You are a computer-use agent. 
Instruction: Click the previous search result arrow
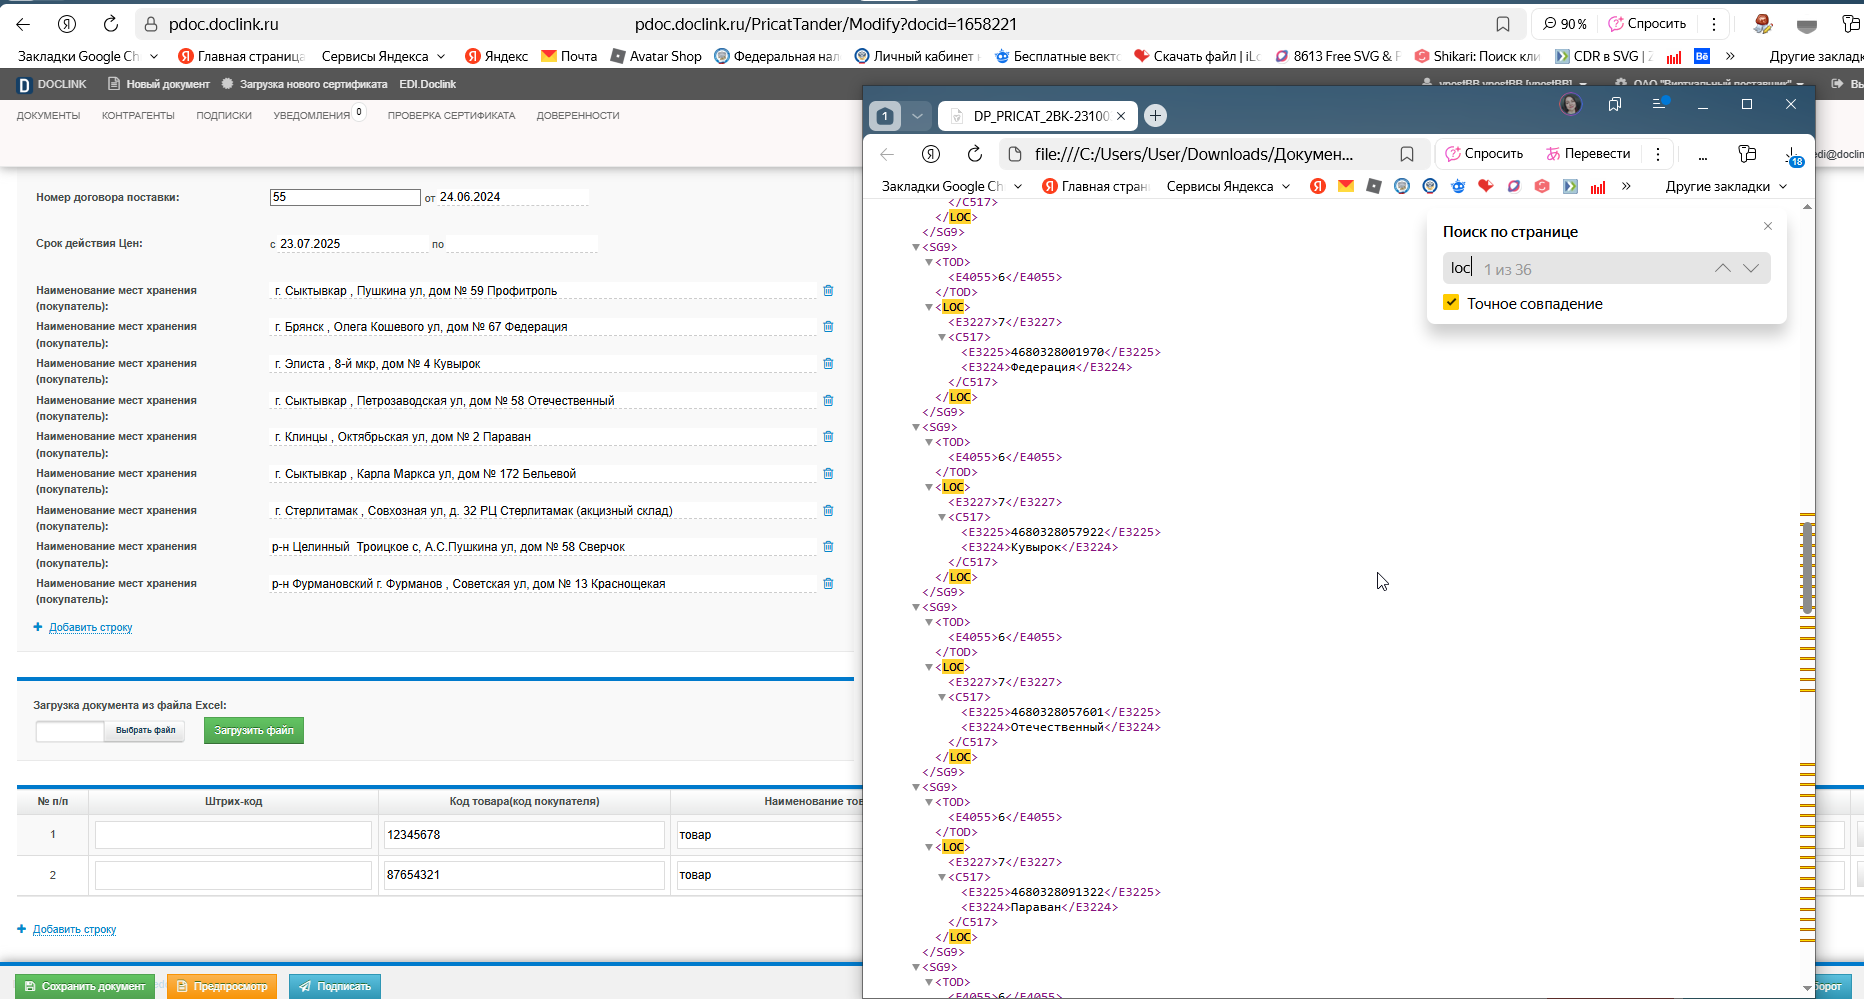click(1722, 268)
